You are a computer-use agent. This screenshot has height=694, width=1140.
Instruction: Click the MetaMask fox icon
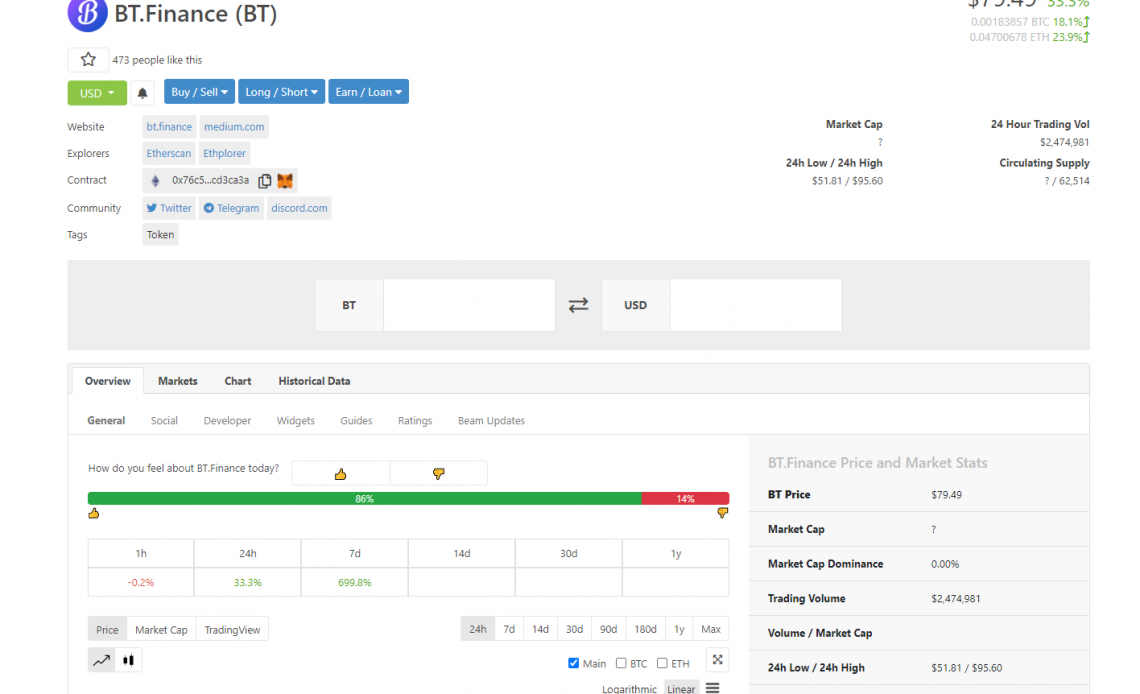tap(285, 181)
